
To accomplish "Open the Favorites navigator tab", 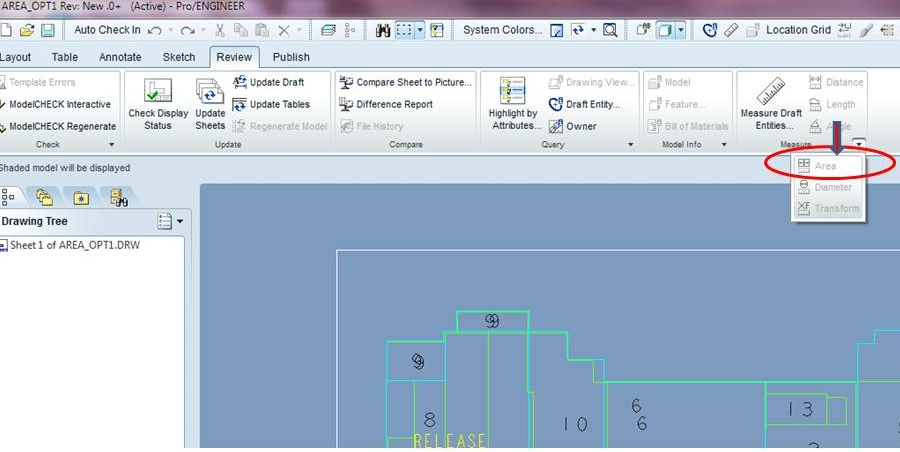I will pos(81,198).
